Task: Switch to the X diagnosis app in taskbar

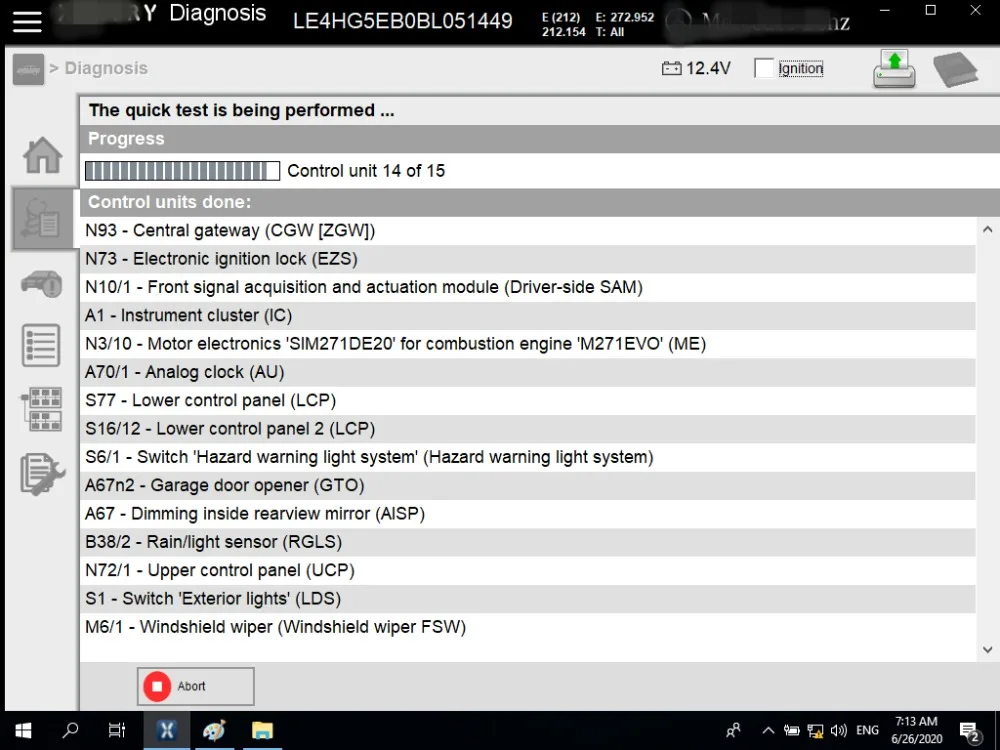Action: (x=166, y=730)
